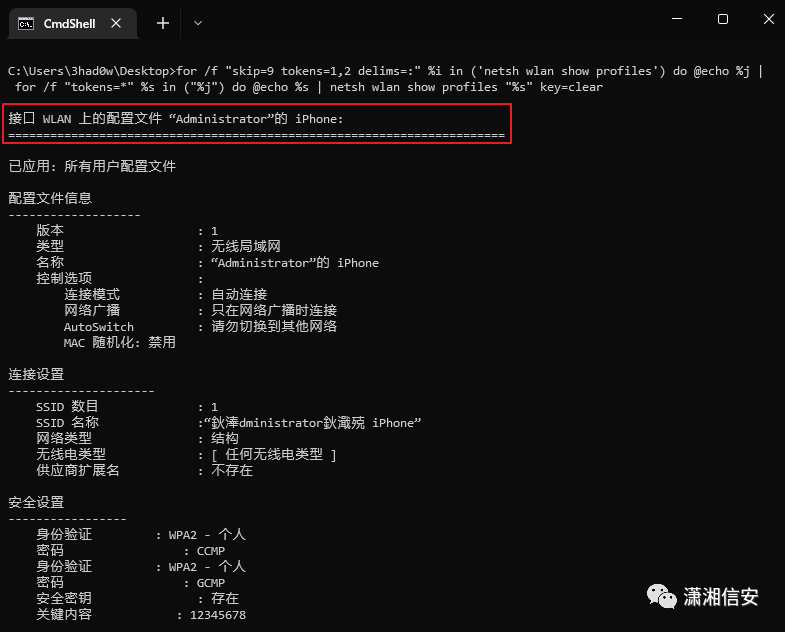
Task: Click the '连接设置' heading
Action: point(36,375)
